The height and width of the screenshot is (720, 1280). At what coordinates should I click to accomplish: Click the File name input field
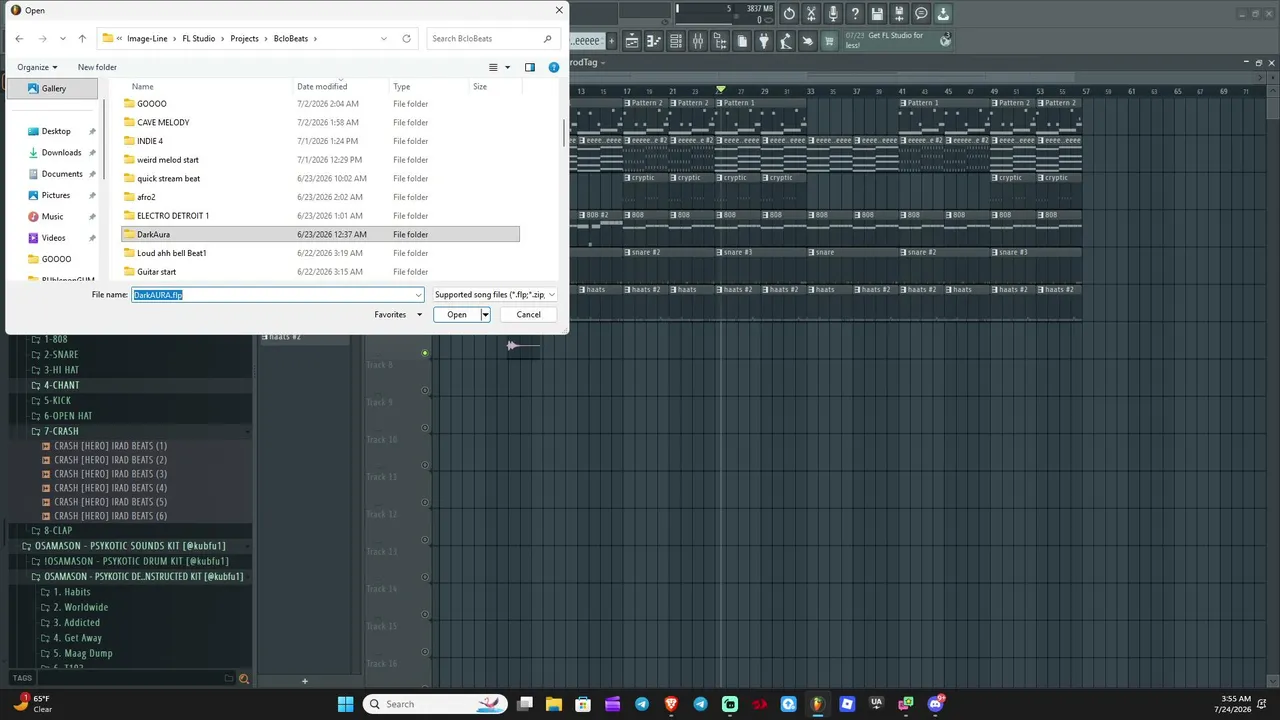pyautogui.click(x=272, y=295)
